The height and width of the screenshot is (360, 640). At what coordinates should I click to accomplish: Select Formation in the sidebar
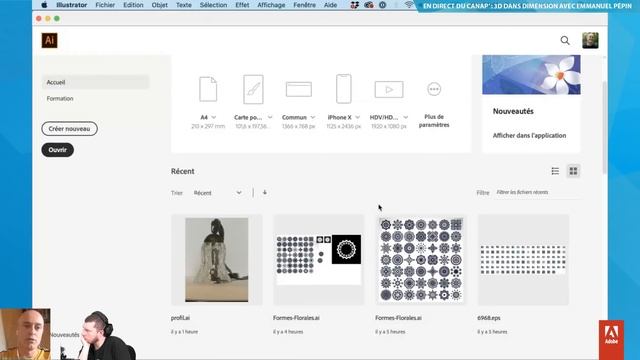(60, 98)
